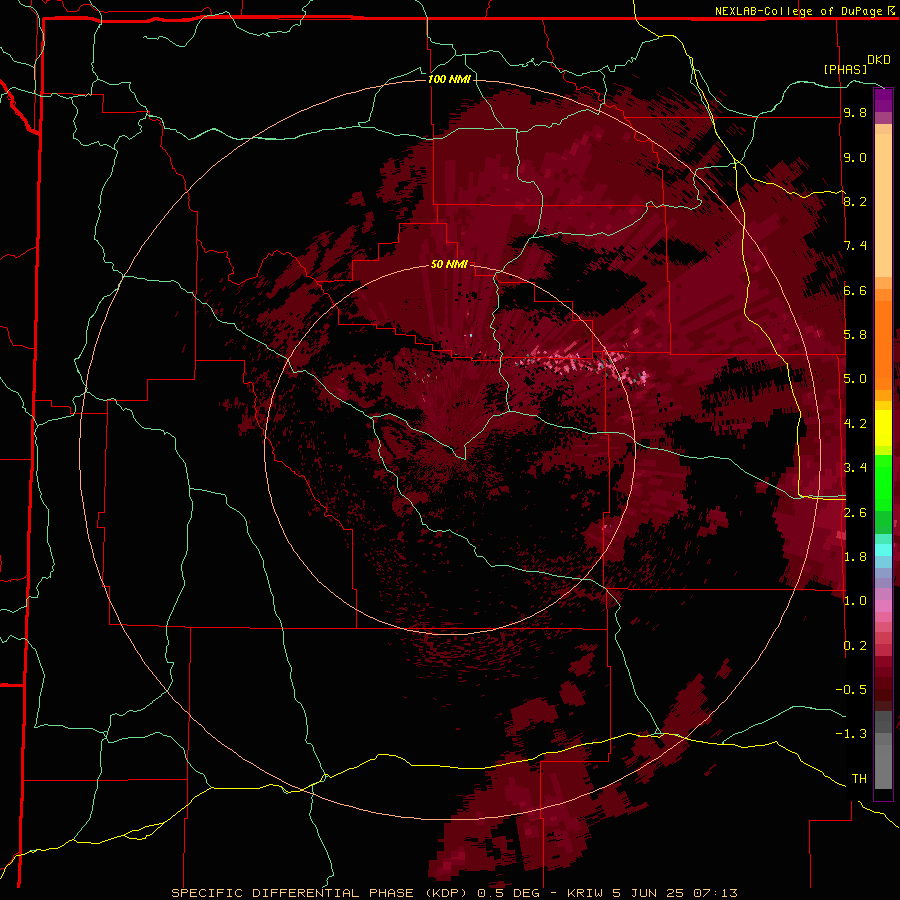Screen dimensions: 900x900
Task: Click the 5.8 value on color scale
Action: 855,335
